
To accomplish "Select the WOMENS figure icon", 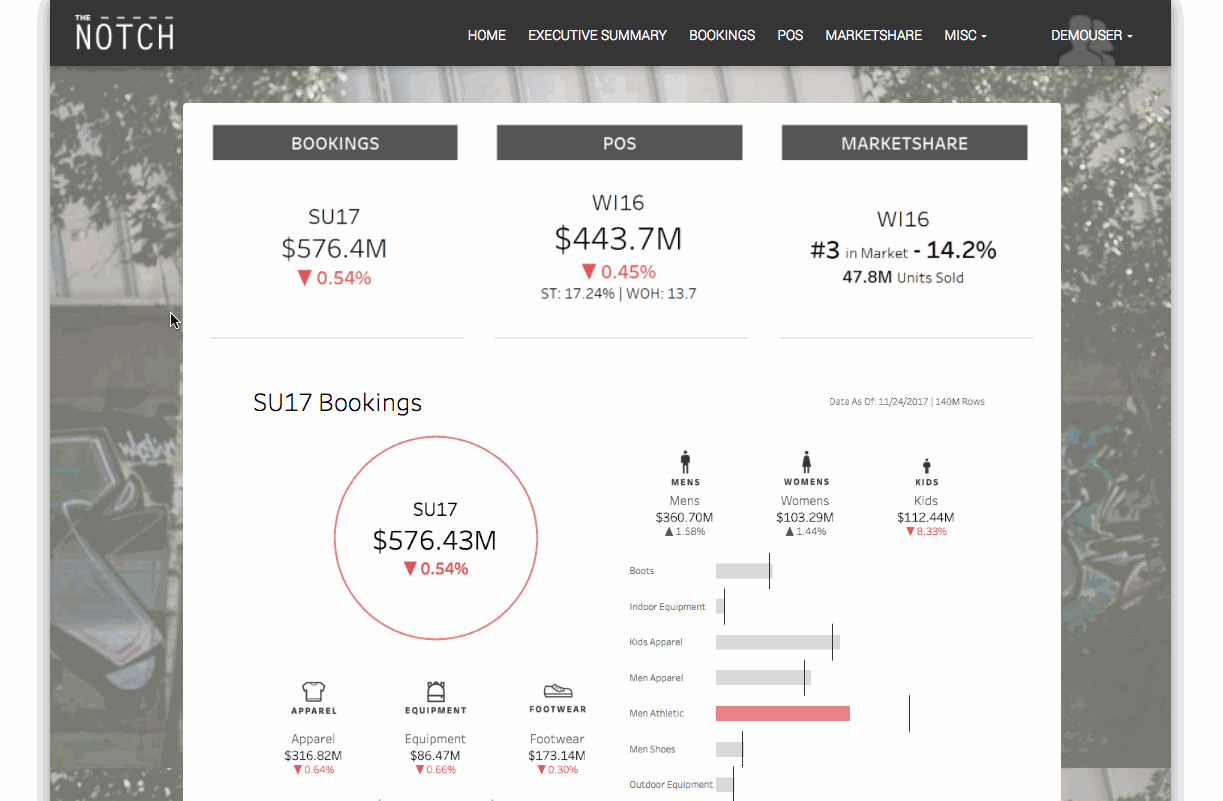I will [806, 461].
